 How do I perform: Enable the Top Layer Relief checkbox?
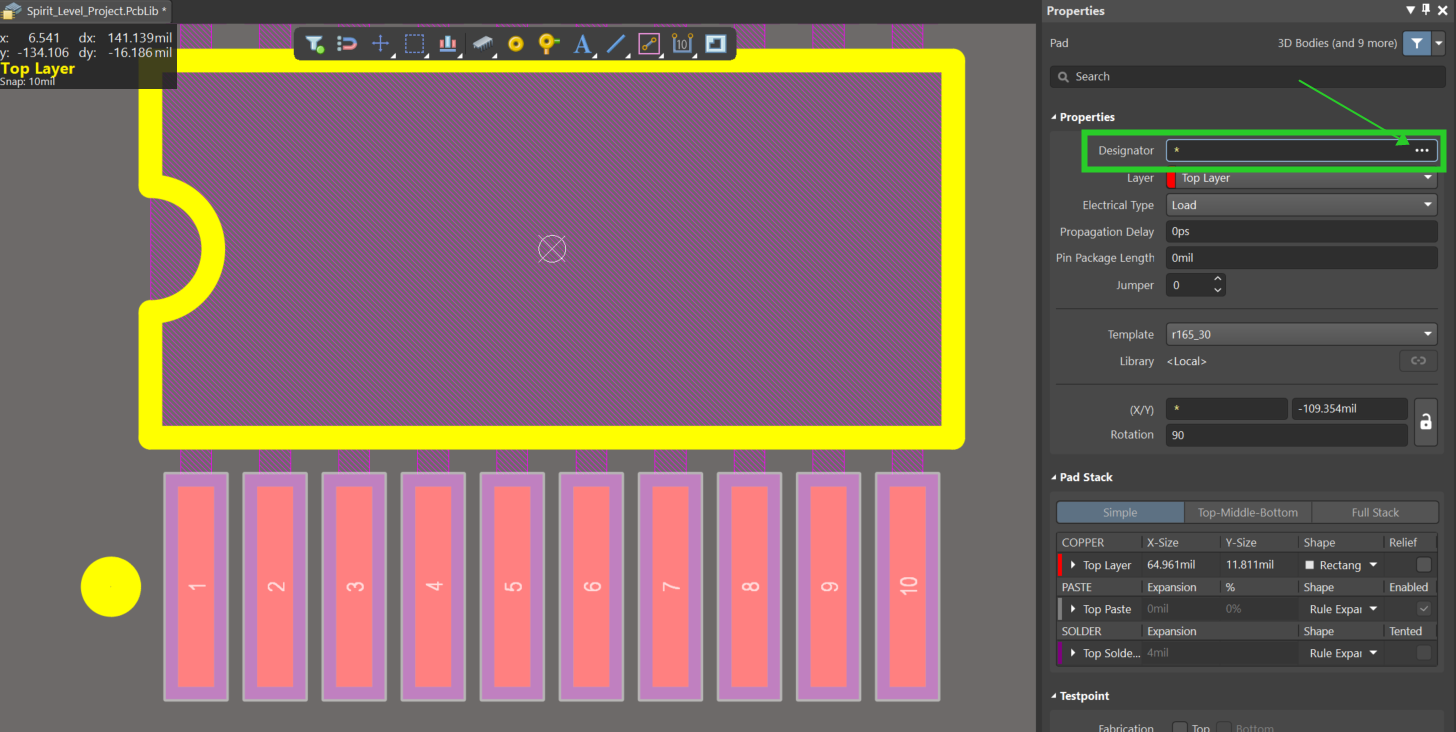[1423, 565]
